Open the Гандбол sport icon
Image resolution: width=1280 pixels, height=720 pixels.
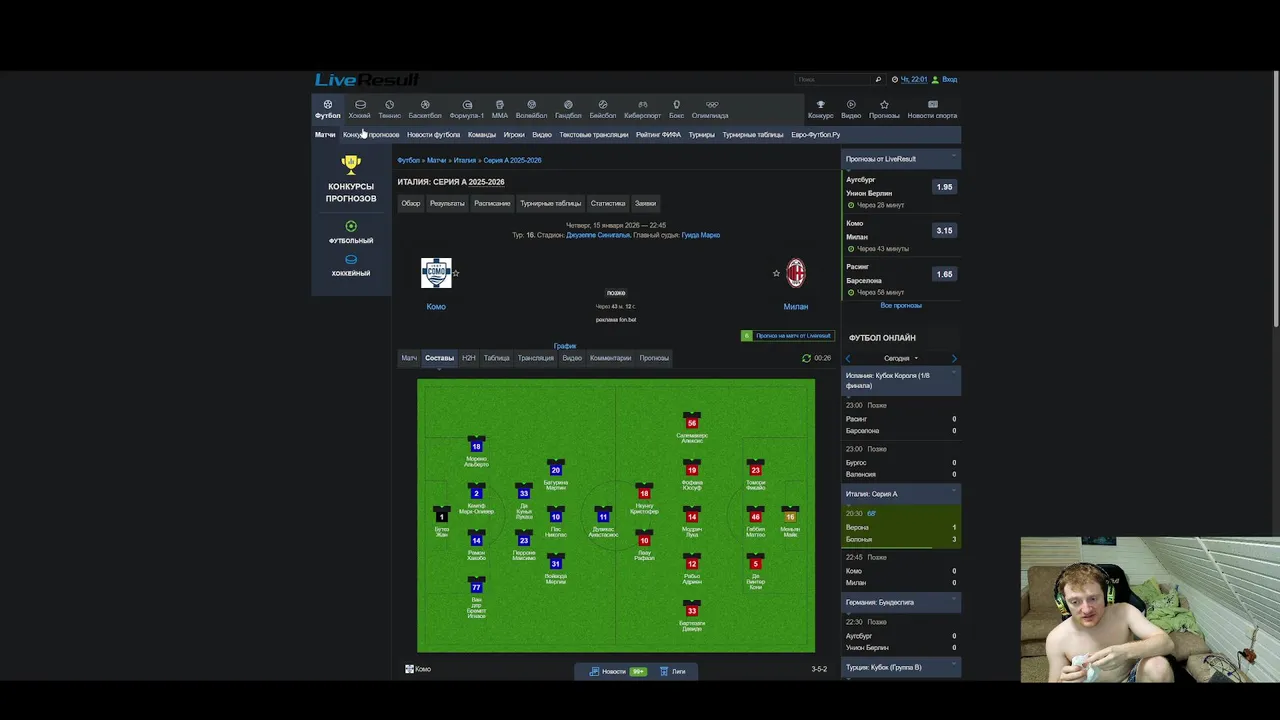(568, 109)
